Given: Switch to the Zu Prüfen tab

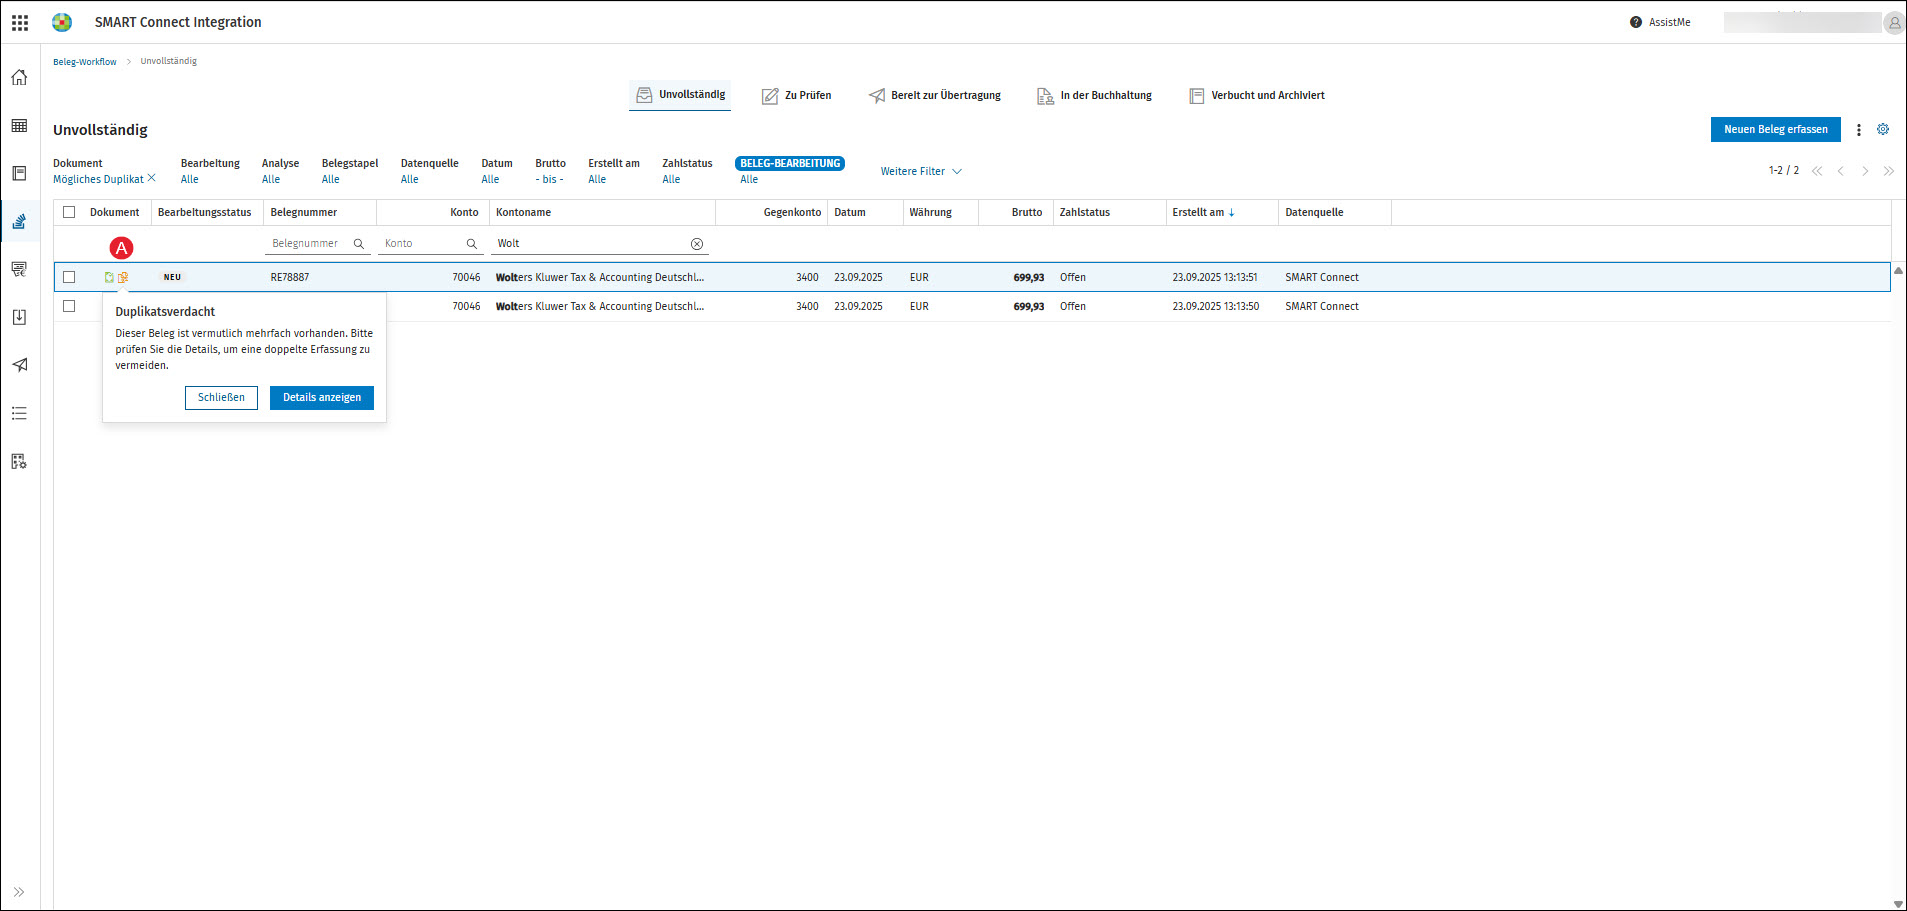Looking at the screenshot, I should point(797,96).
